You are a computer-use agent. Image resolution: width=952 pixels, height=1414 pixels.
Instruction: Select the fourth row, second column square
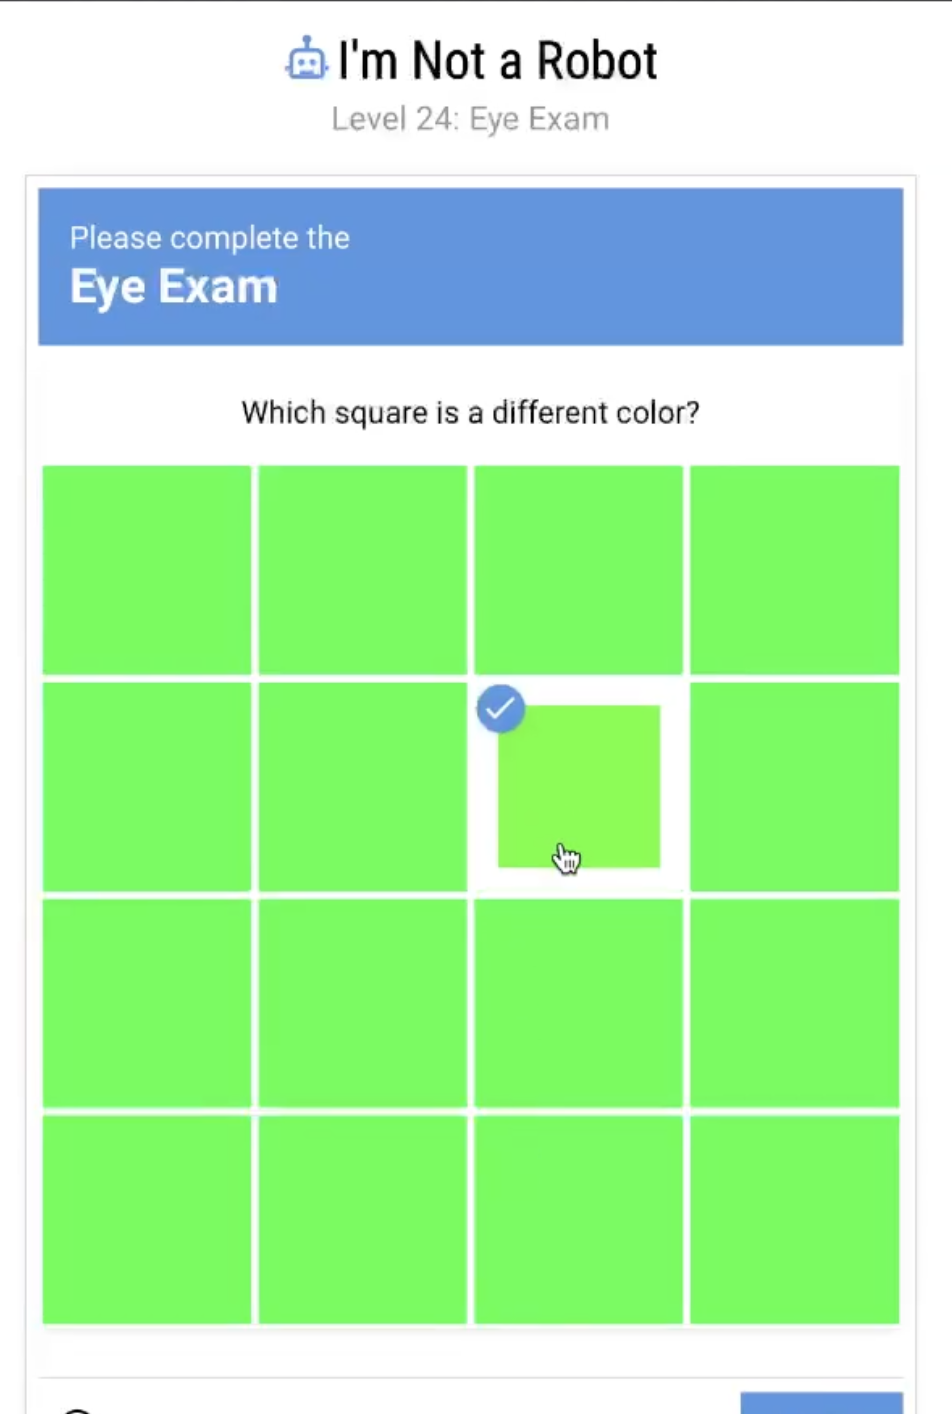(x=363, y=1219)
